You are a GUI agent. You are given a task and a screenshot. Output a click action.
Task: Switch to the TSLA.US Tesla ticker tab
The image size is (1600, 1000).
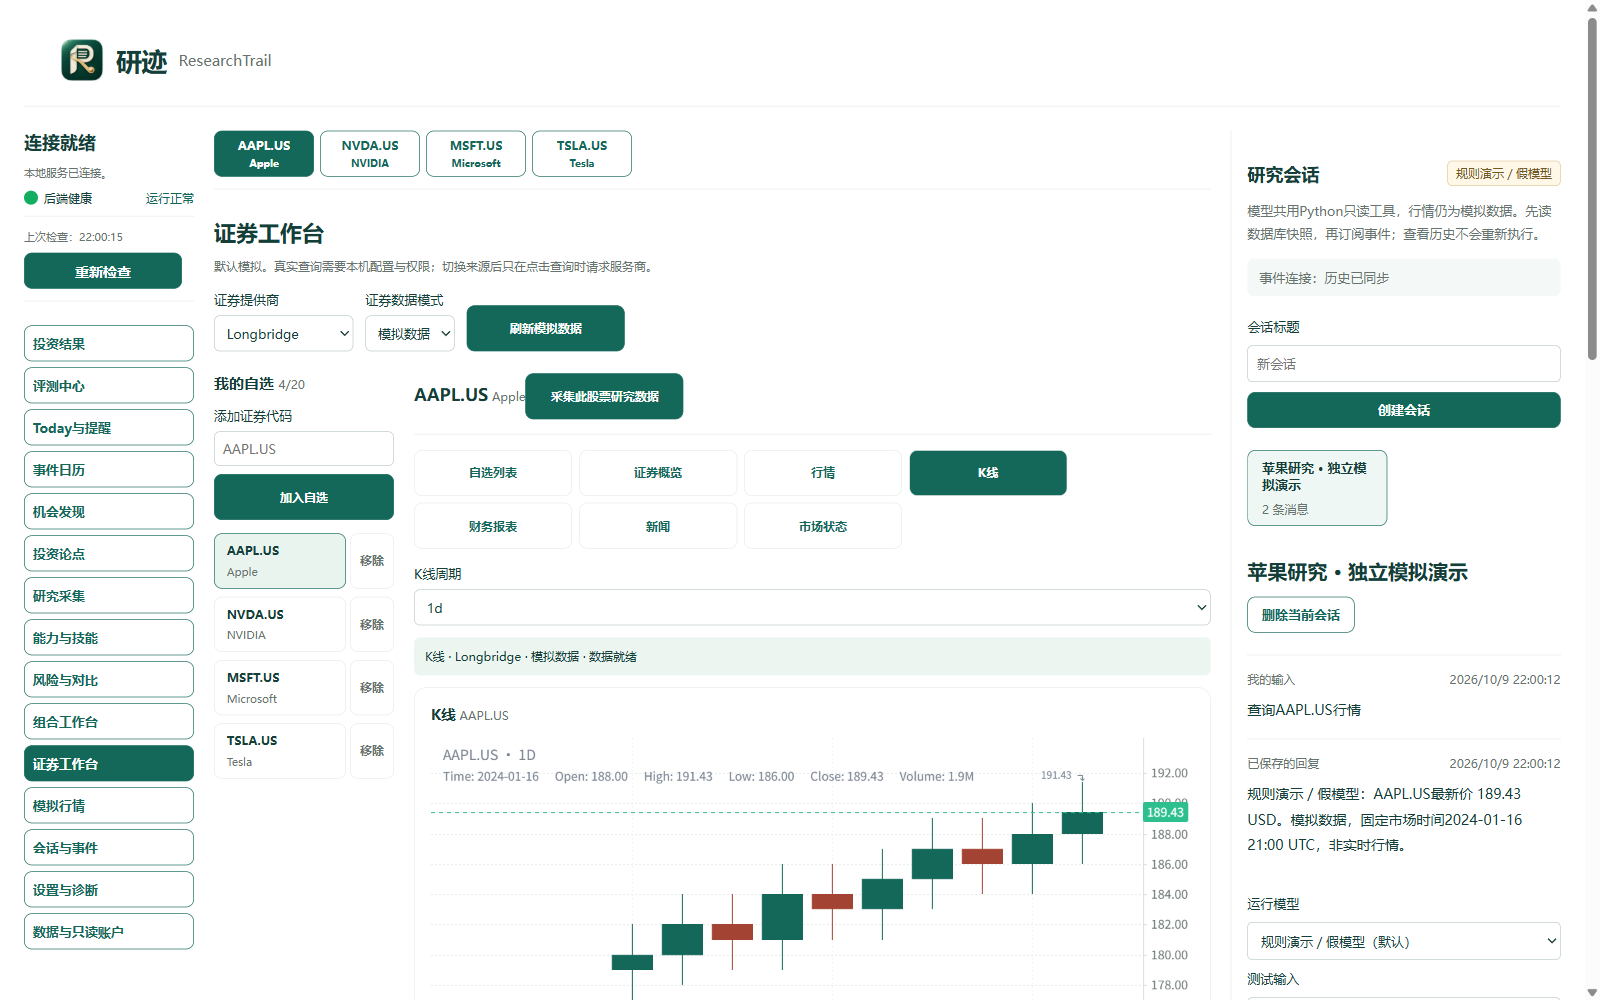click(x=582, y=154)
